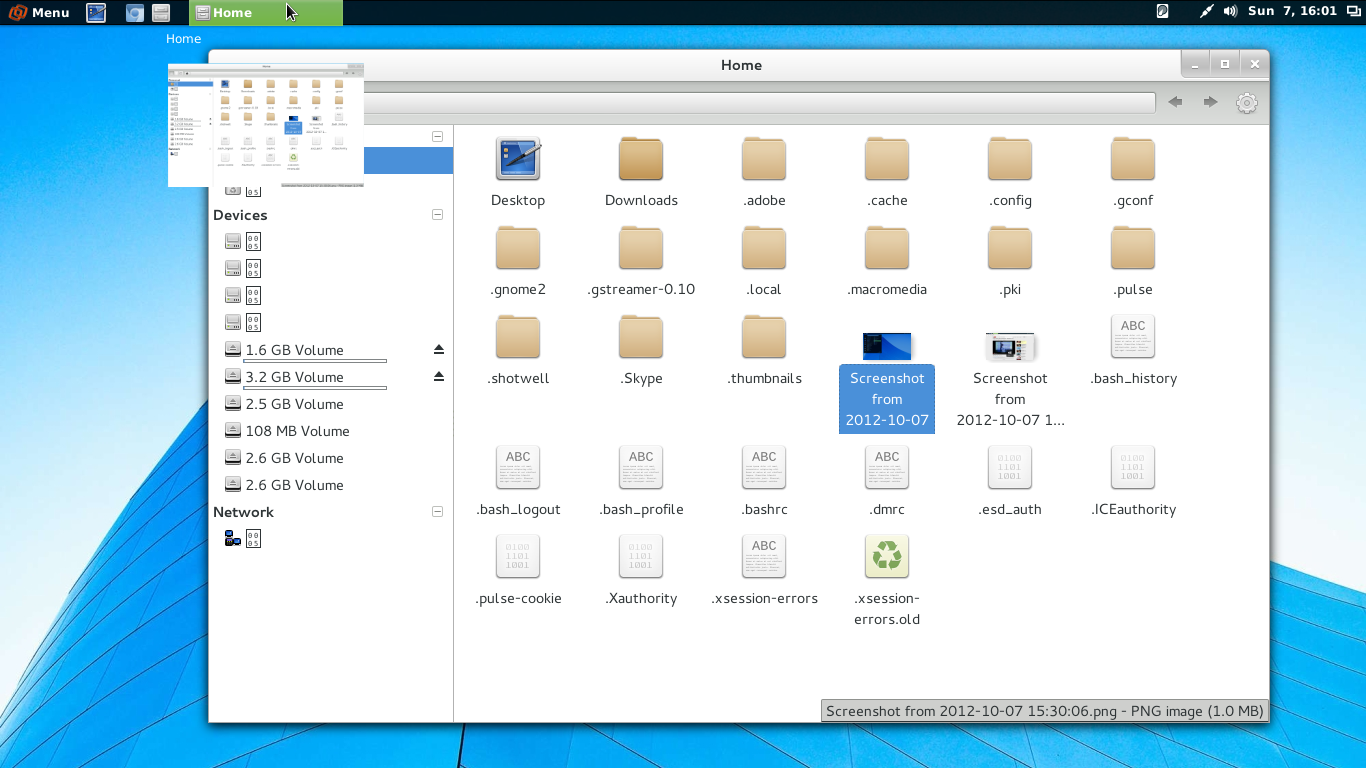This screenshot has height=768, width=1366.
Task: Click the workspace switcher in the tray
Action: [x=1354, y=13]
